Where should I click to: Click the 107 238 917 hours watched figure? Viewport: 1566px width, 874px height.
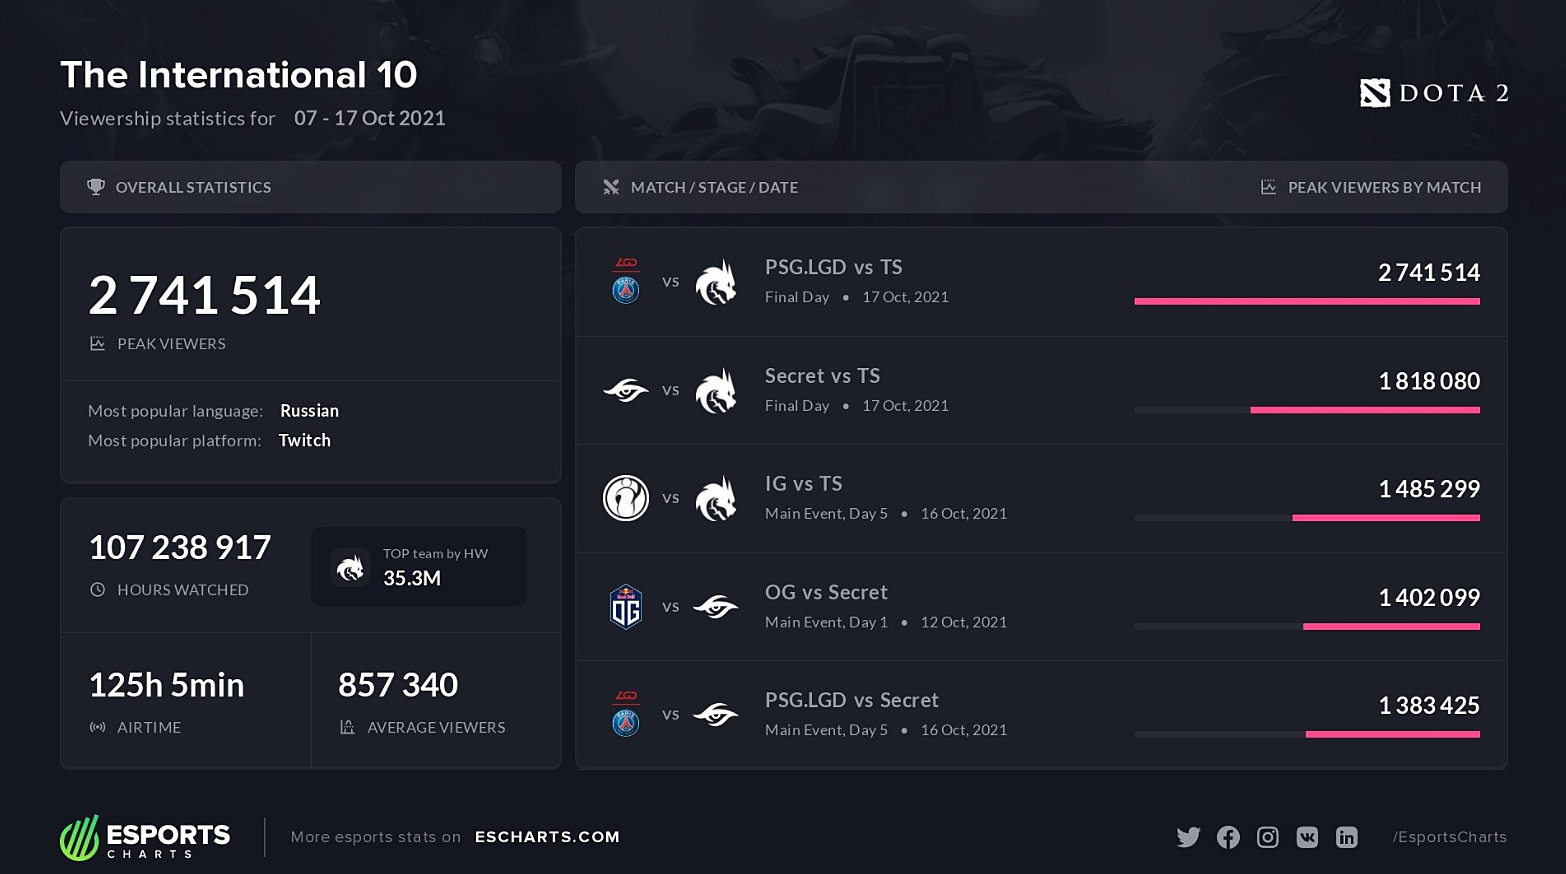pos(180,547)
